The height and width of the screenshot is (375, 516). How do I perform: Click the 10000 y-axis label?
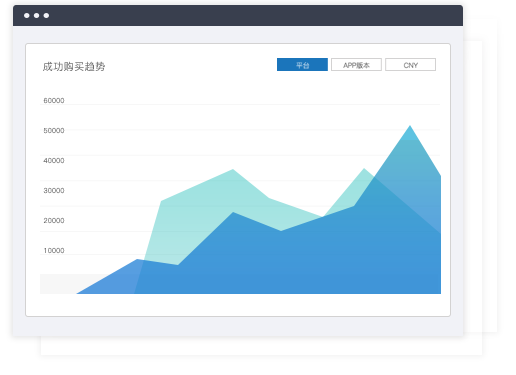tap(54, 250)
